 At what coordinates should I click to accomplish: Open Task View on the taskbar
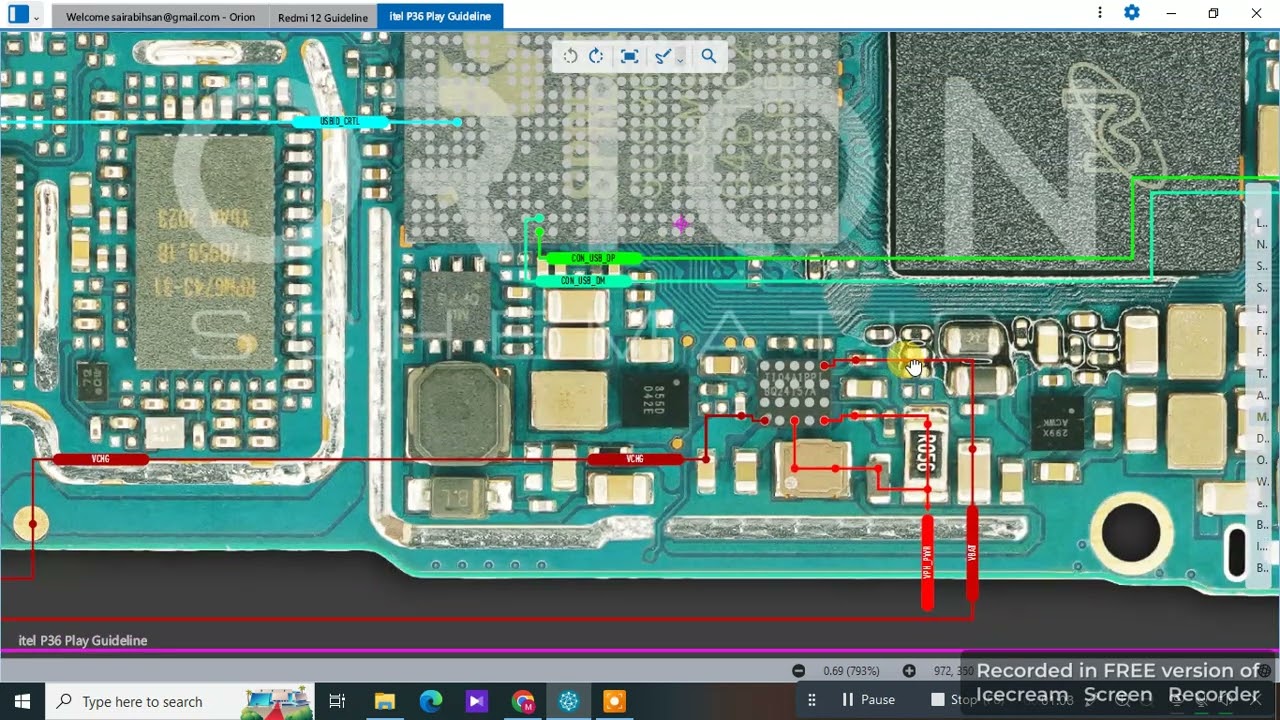click(337, 701)
